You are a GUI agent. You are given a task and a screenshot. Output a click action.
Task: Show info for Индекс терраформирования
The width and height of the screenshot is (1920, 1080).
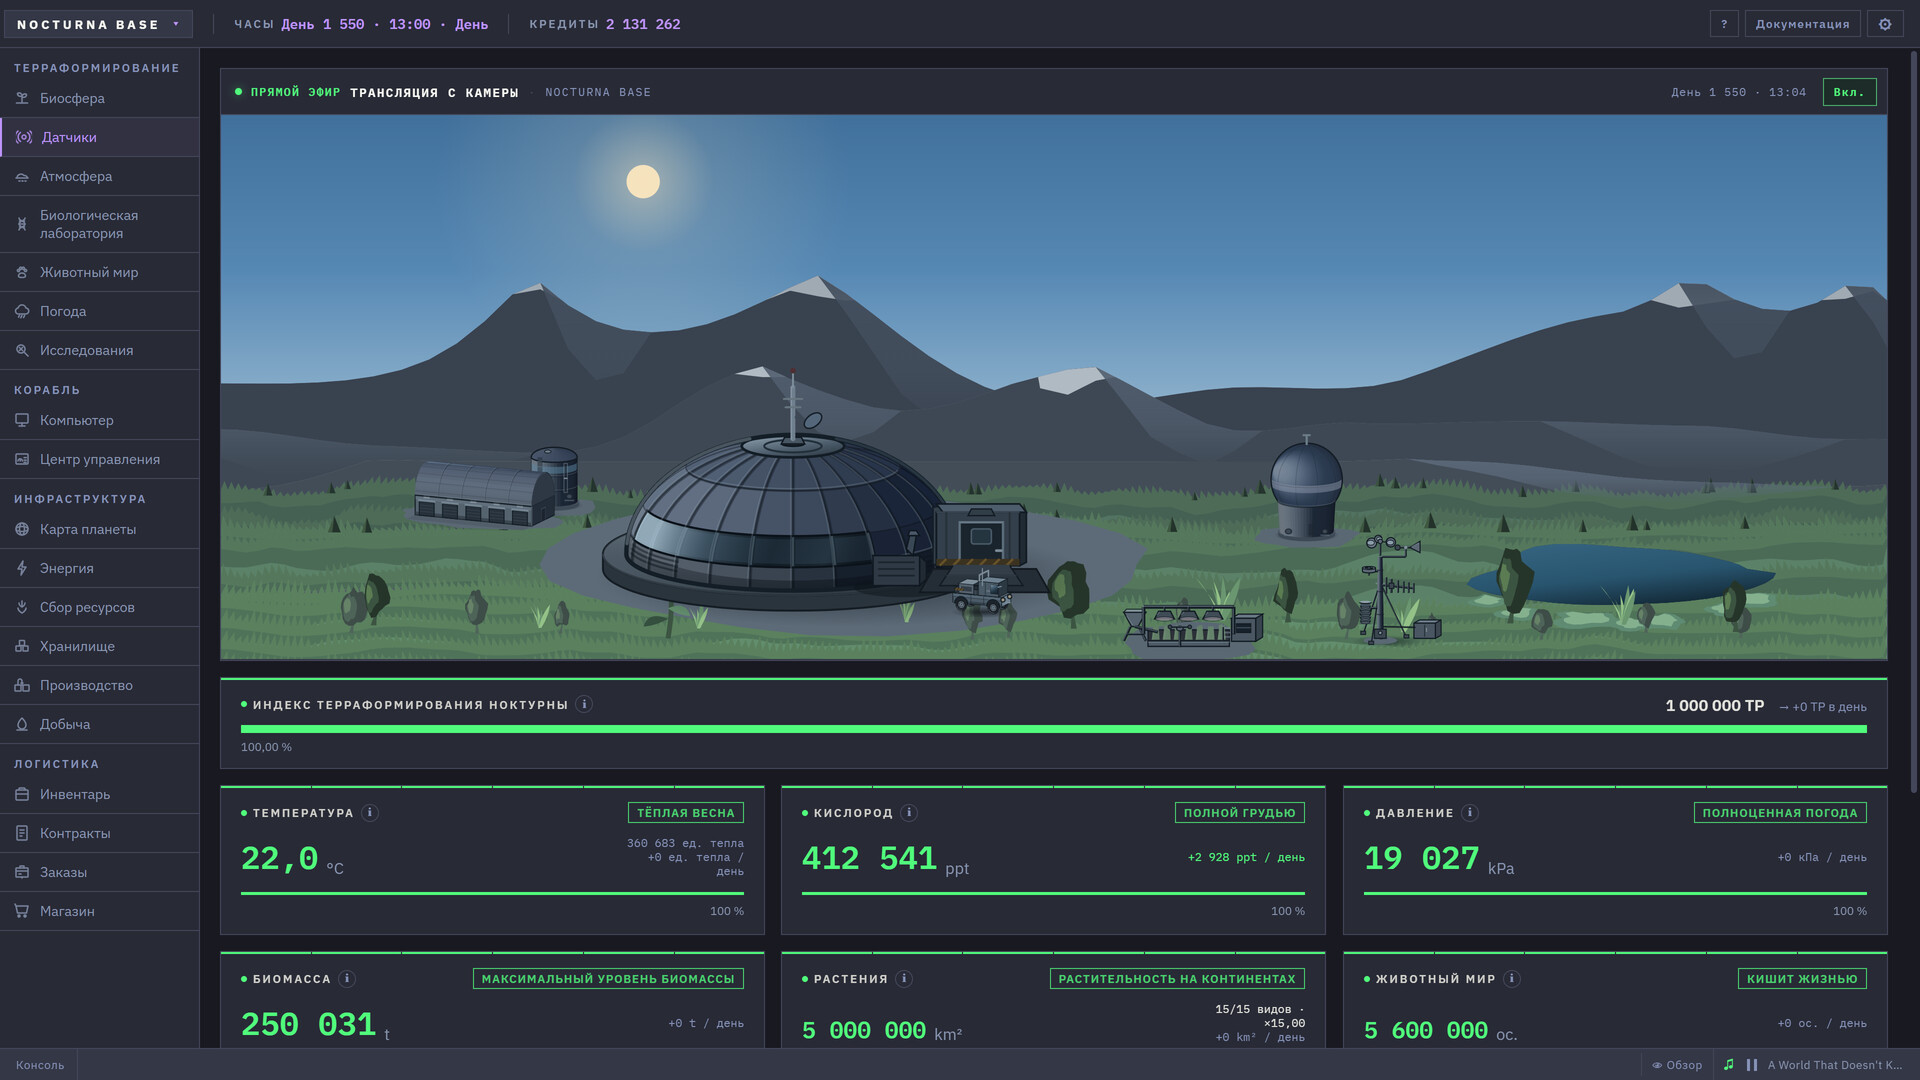585,704
